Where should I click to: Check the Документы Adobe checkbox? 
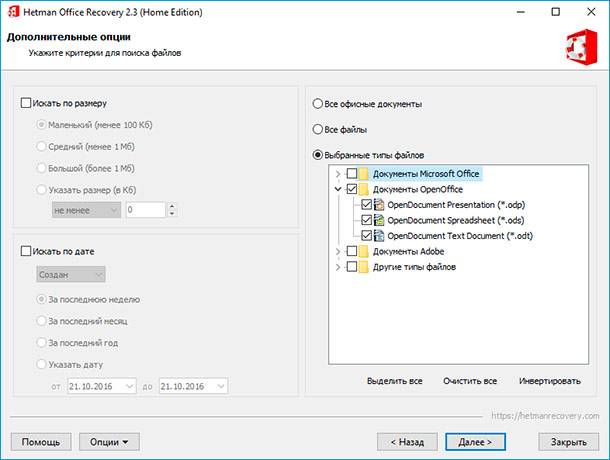click(352, 251)
